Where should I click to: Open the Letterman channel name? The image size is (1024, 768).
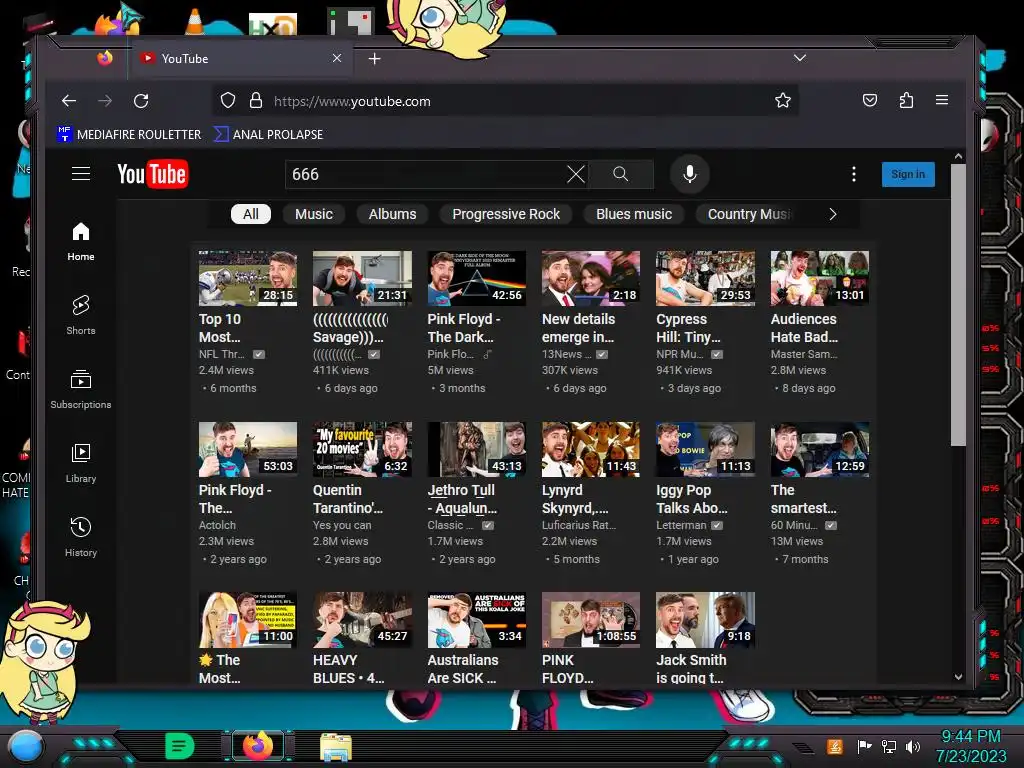click(x=681, y=525)
